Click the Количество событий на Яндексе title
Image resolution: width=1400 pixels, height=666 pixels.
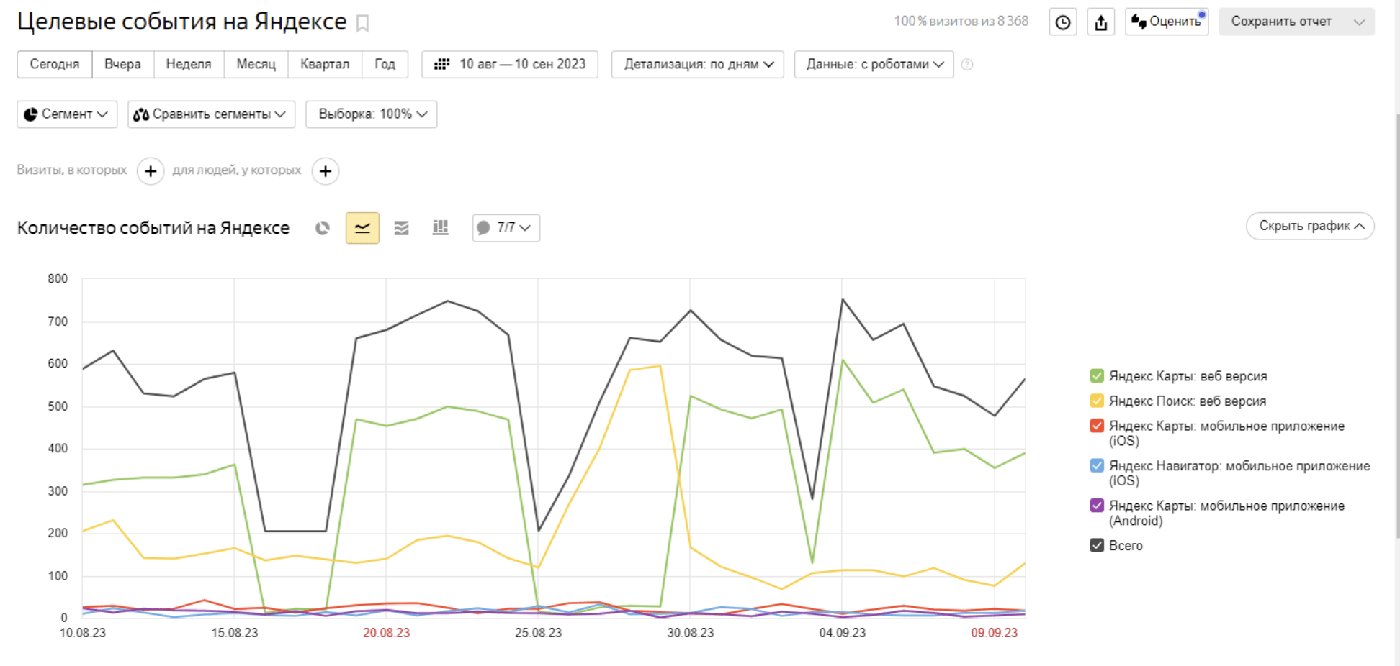click(x=154, y=228)
